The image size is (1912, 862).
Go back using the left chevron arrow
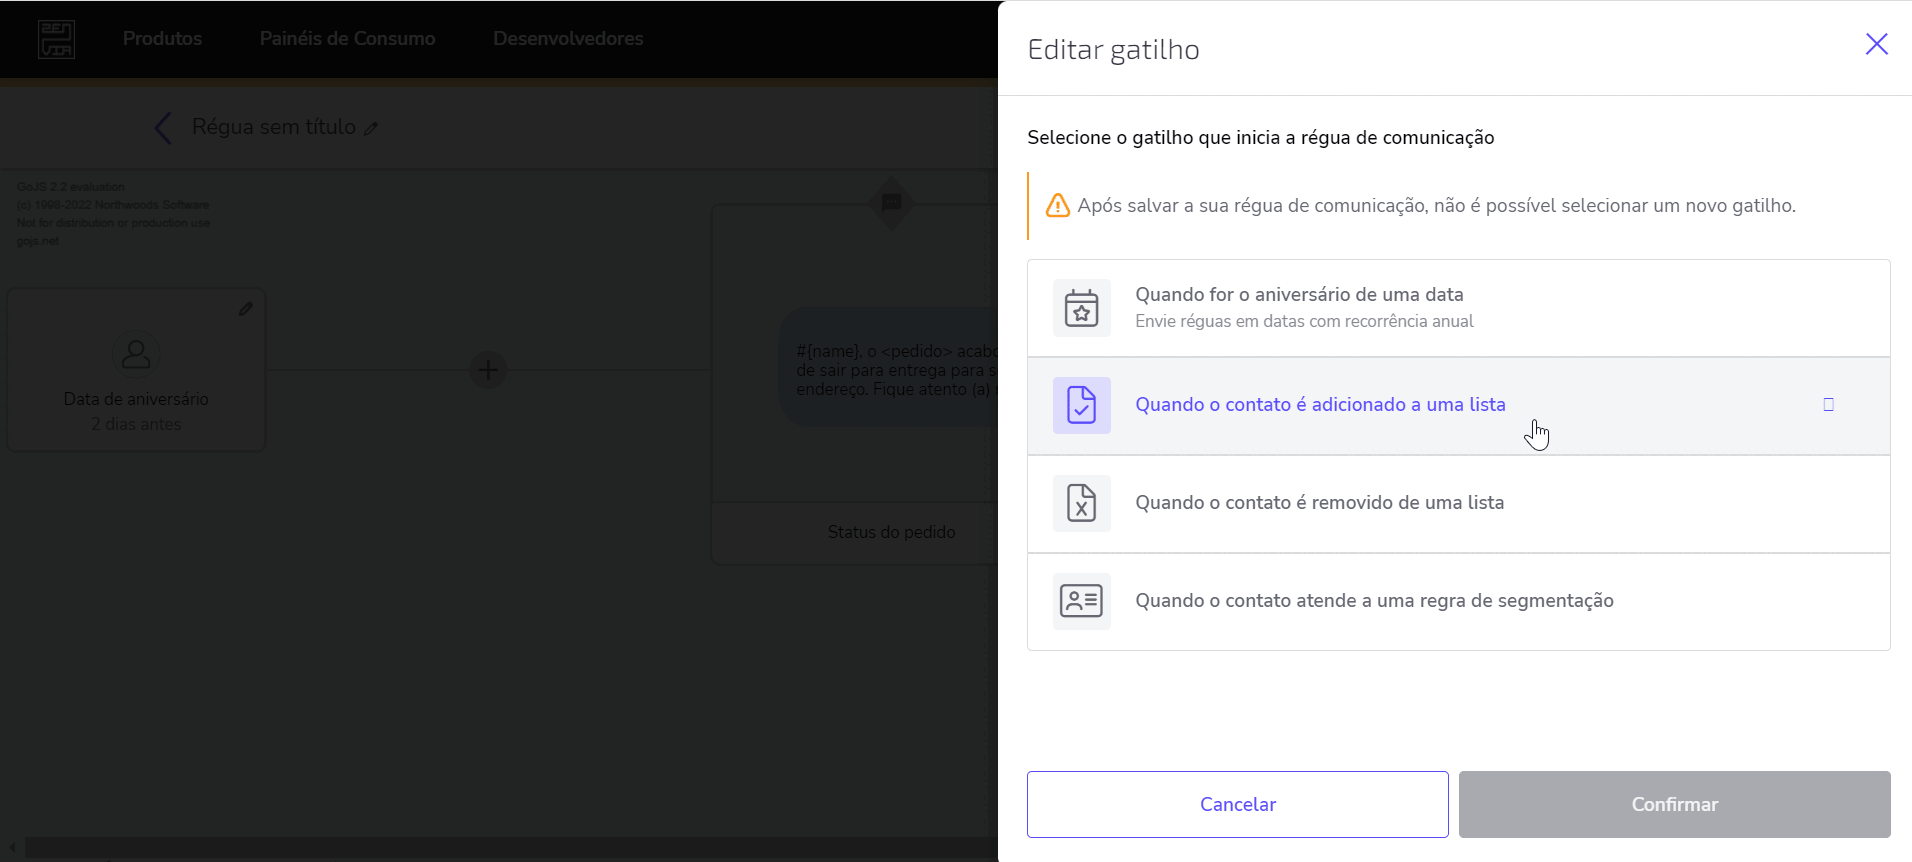(163, 127)
